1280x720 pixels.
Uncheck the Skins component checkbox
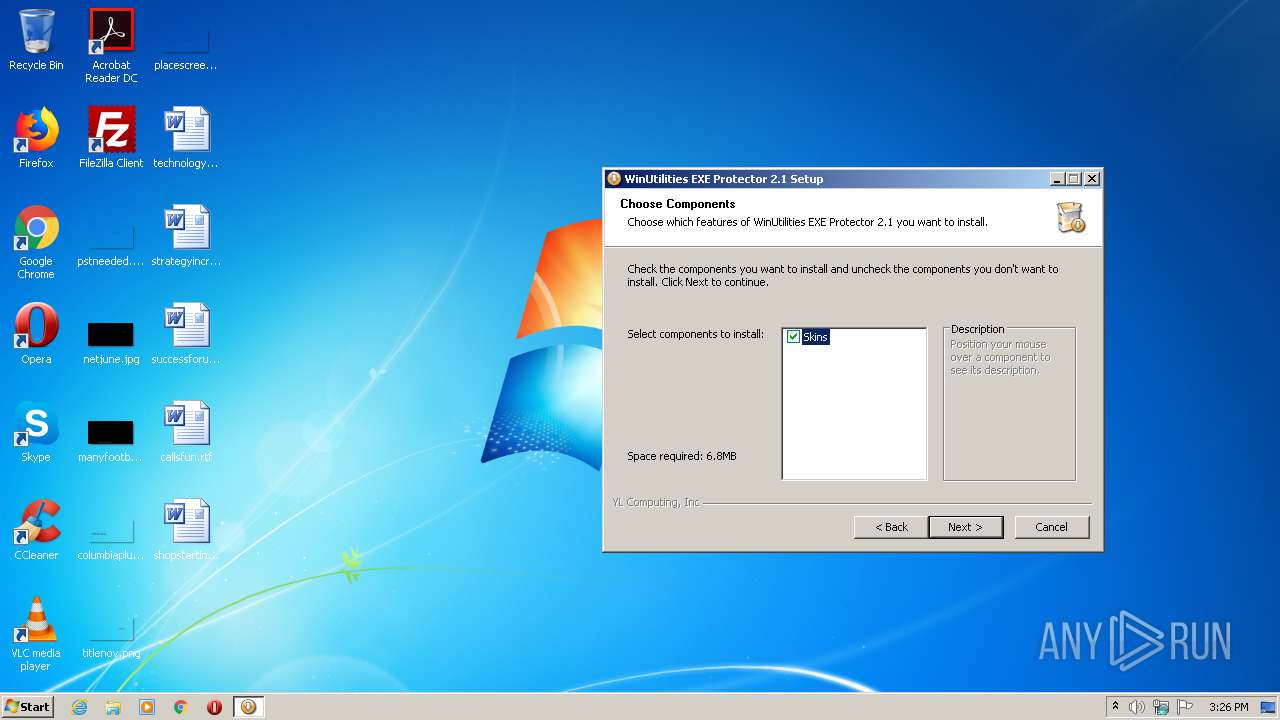pos(794,337)
